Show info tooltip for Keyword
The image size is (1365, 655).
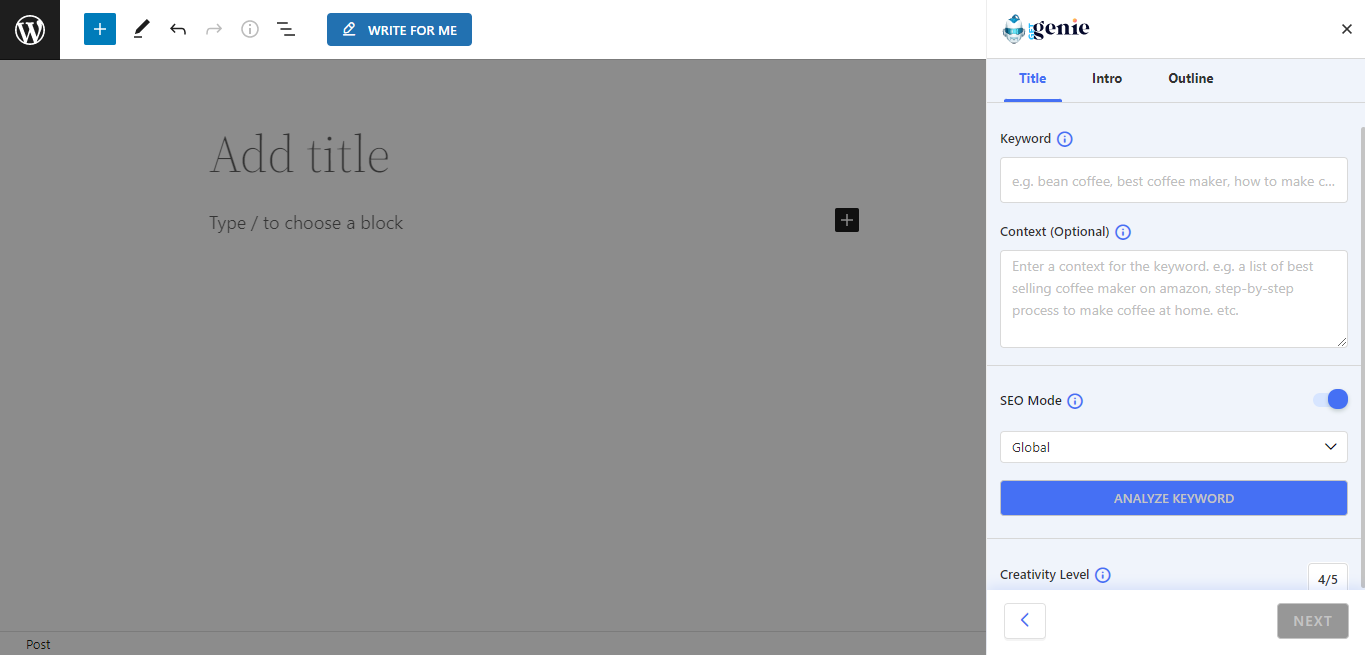click(x=1065, y=139)
